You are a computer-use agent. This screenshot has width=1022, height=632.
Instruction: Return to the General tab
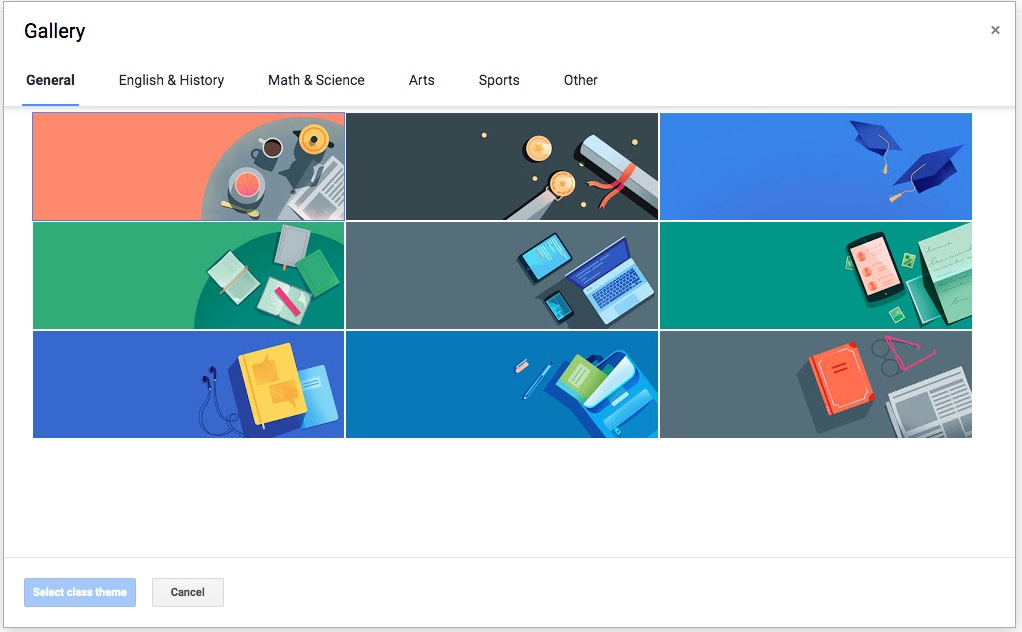[x=51, y=80]
